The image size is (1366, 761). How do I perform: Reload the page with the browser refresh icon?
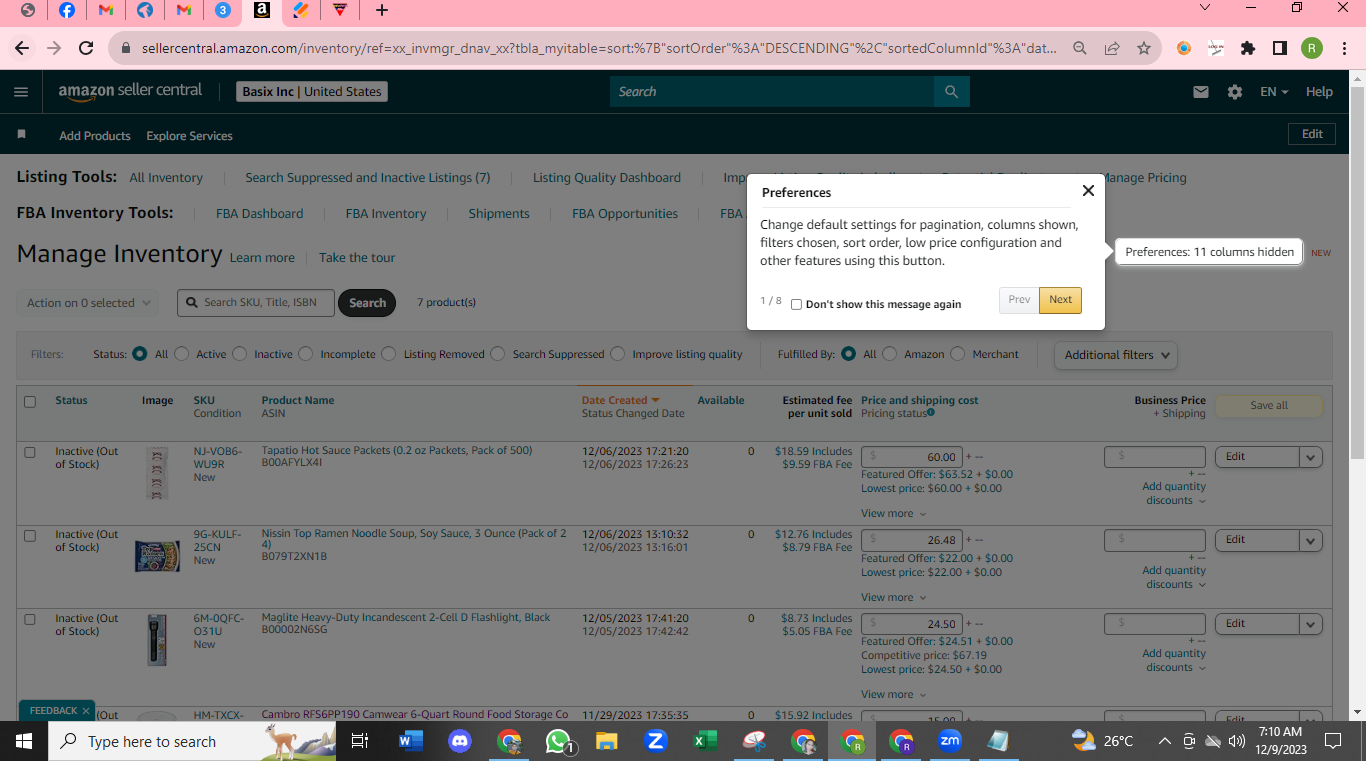(x=86, y=48)
